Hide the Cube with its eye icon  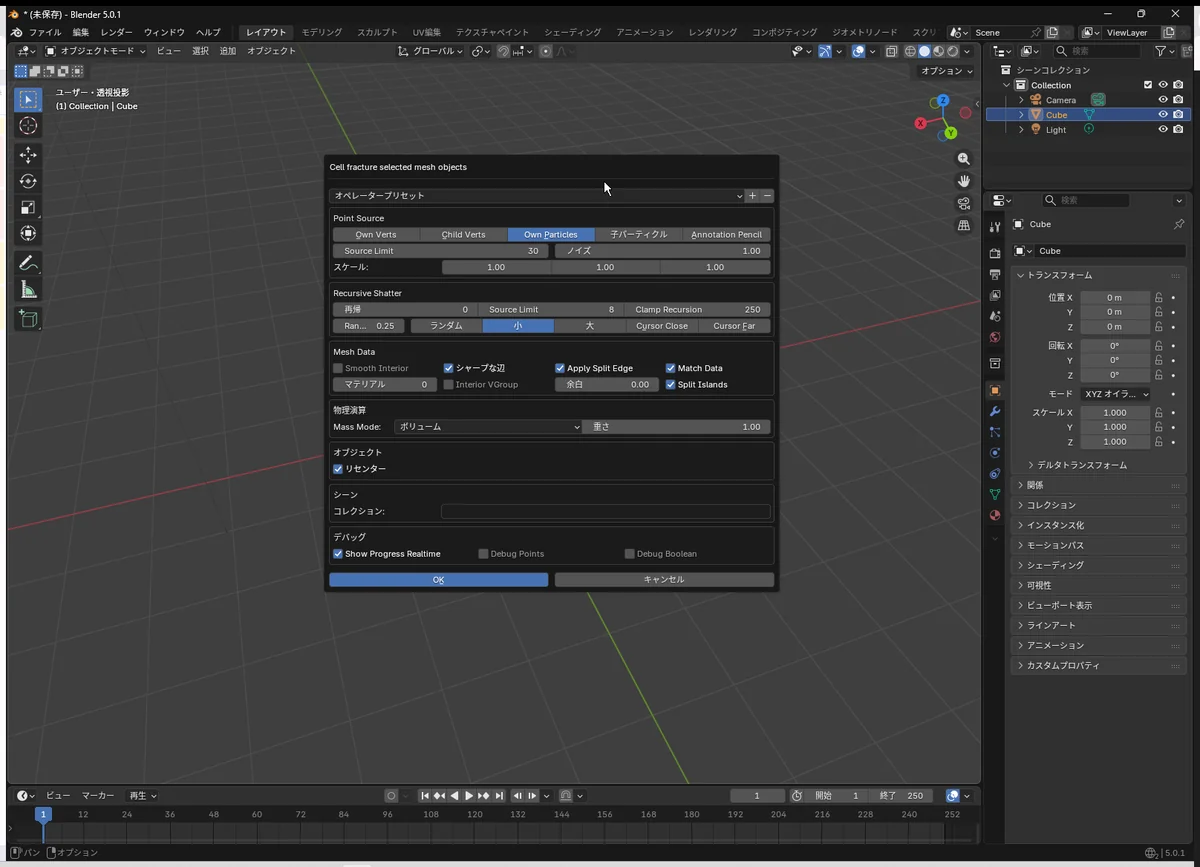click(1162, 115)
